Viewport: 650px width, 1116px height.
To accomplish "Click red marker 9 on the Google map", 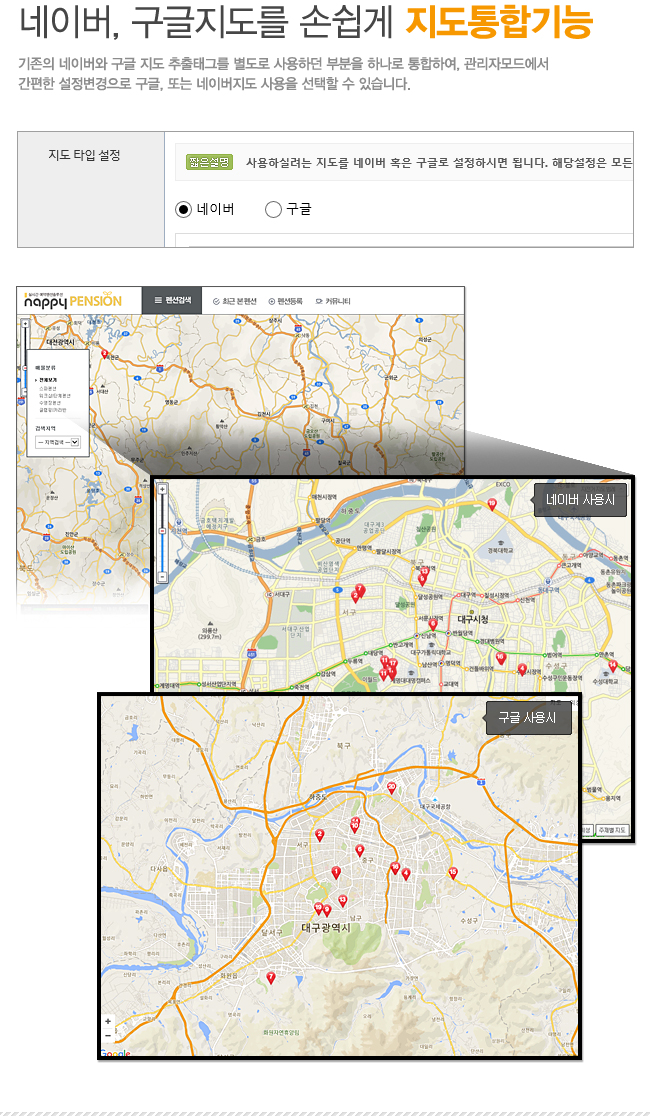I will pos(327,910).
